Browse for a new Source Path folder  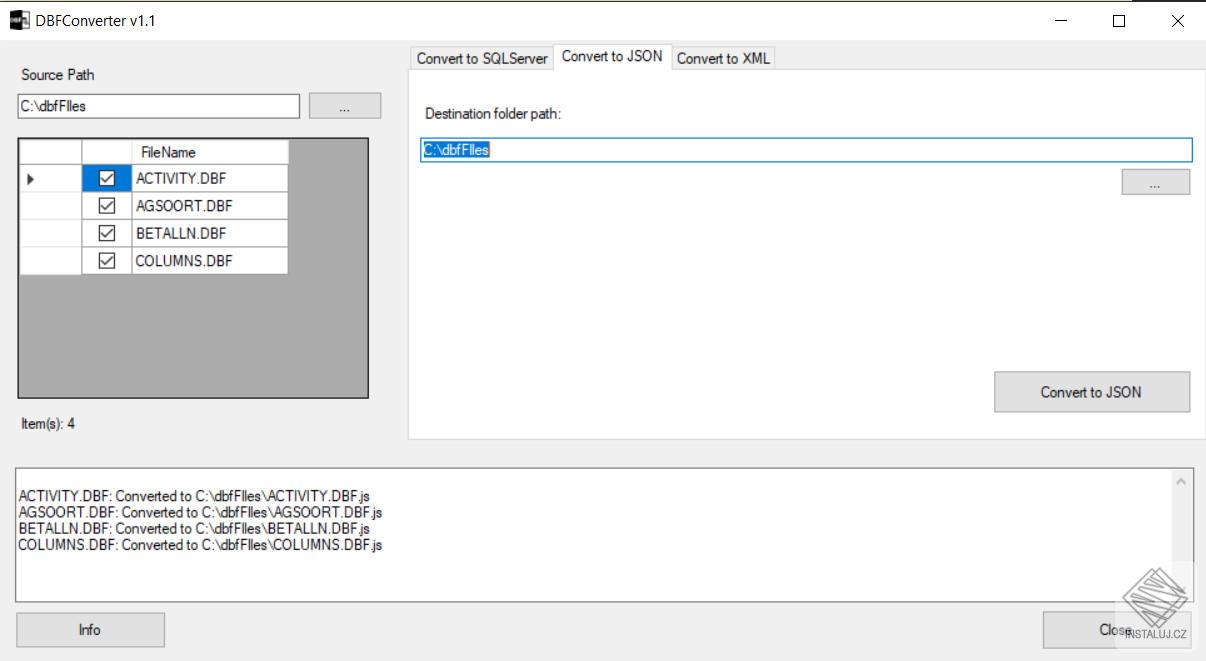pyautogui.click(x=345, y=105)
